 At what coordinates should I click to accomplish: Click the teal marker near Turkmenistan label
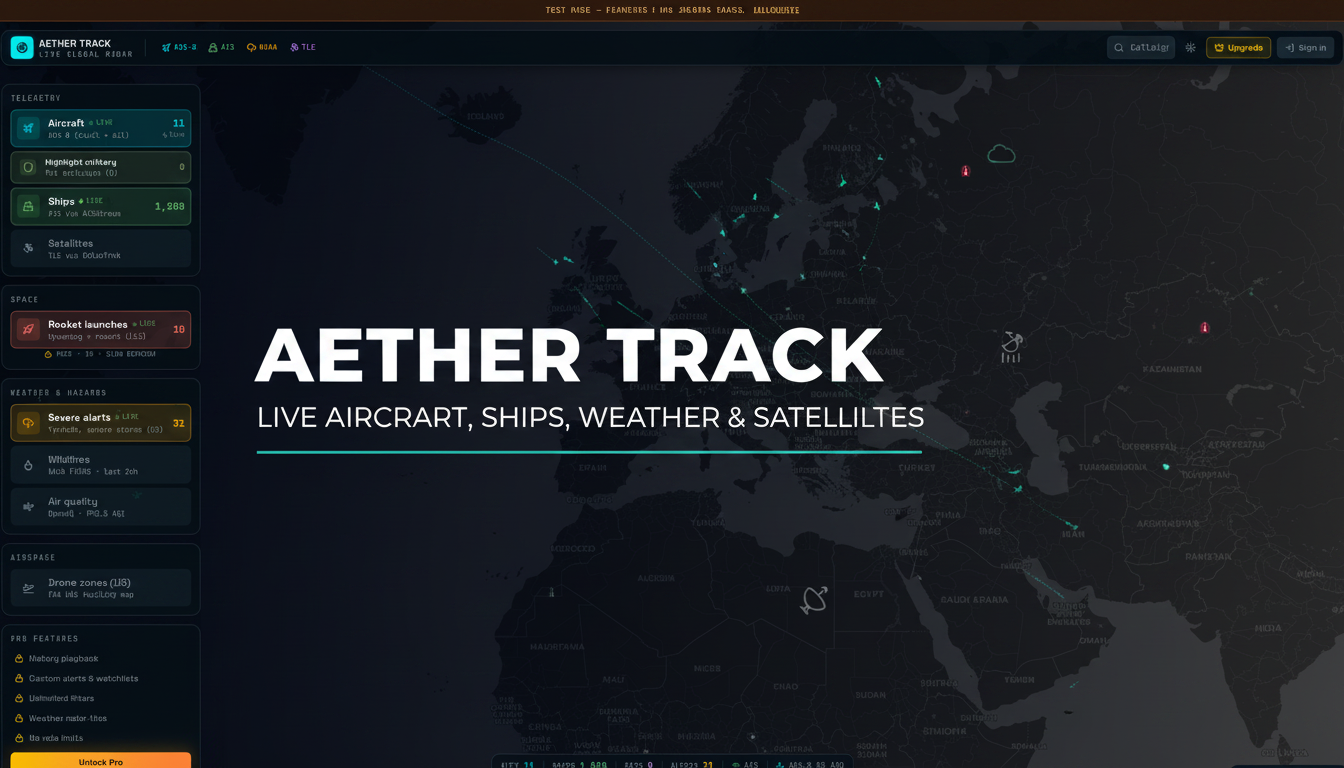tap(1166, 467)
